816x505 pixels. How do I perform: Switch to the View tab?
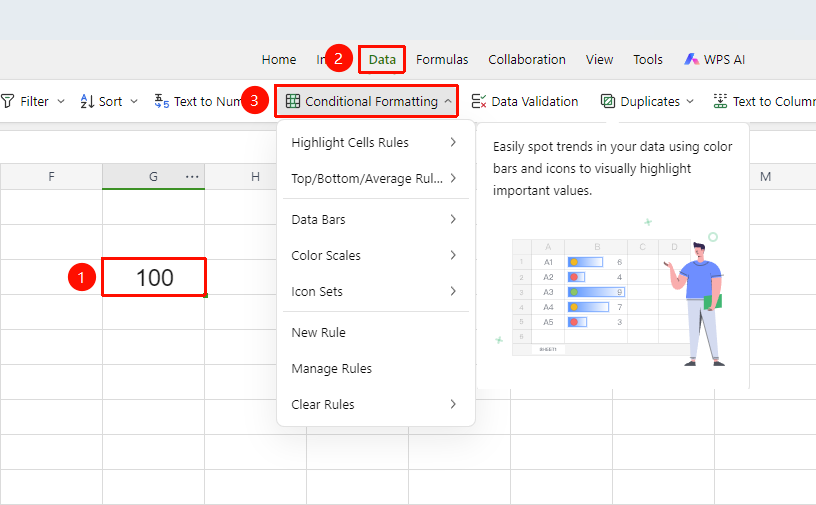coord(600,60)
